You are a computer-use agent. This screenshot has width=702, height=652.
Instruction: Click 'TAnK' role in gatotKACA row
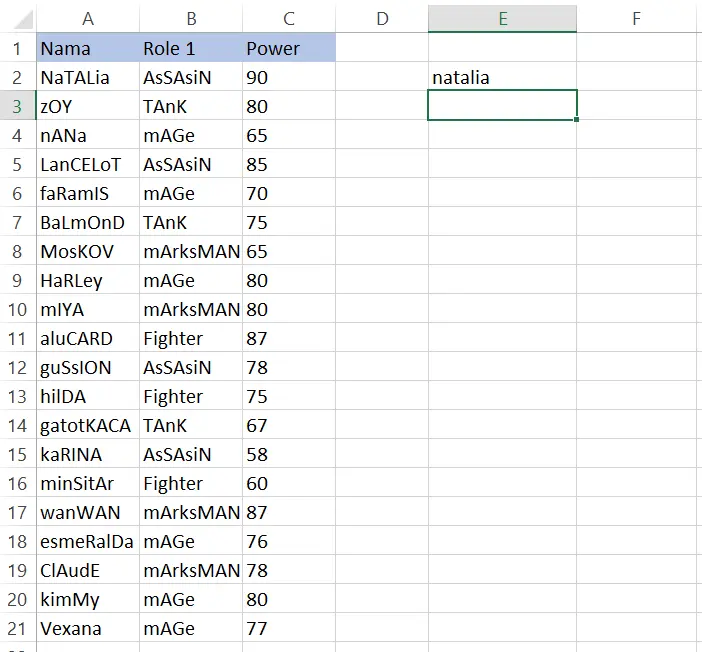191,425
